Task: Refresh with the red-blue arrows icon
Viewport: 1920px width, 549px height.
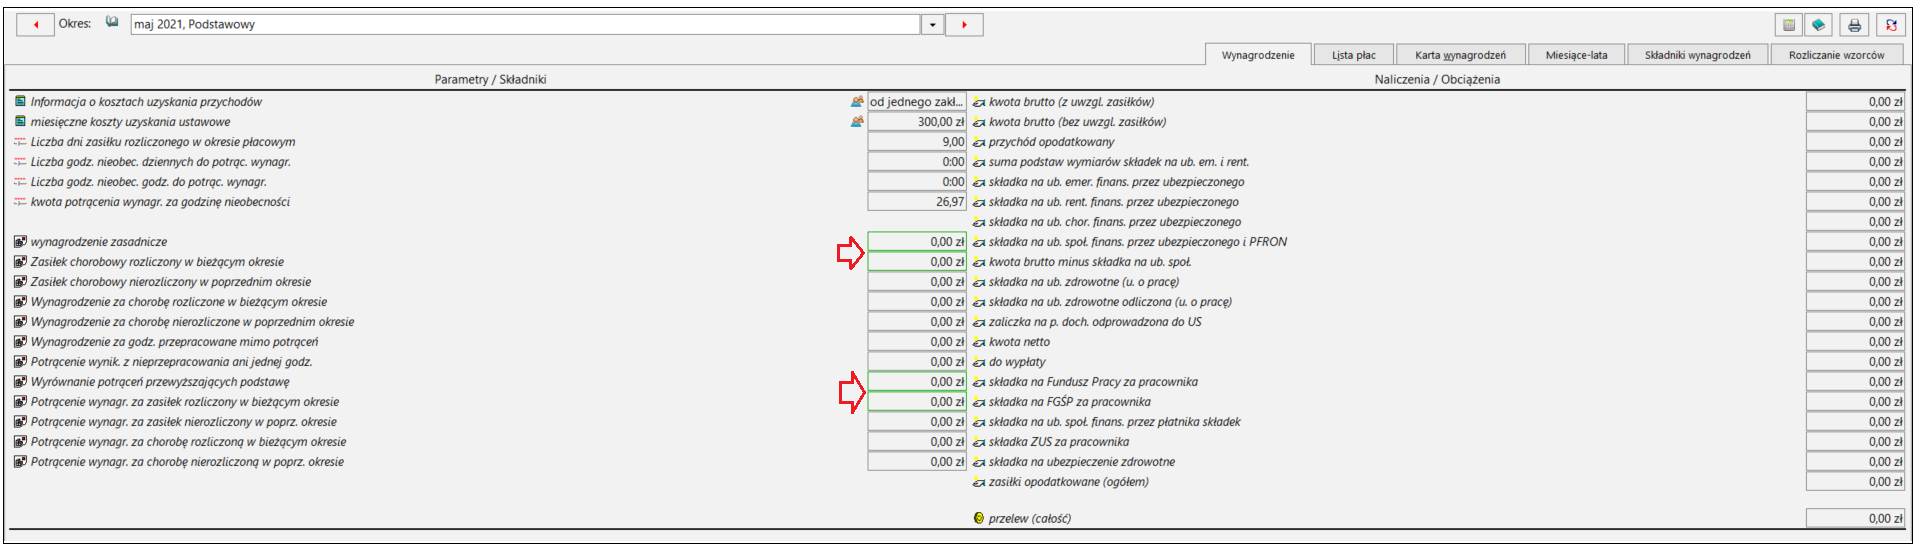Action: click(1891, 25)
